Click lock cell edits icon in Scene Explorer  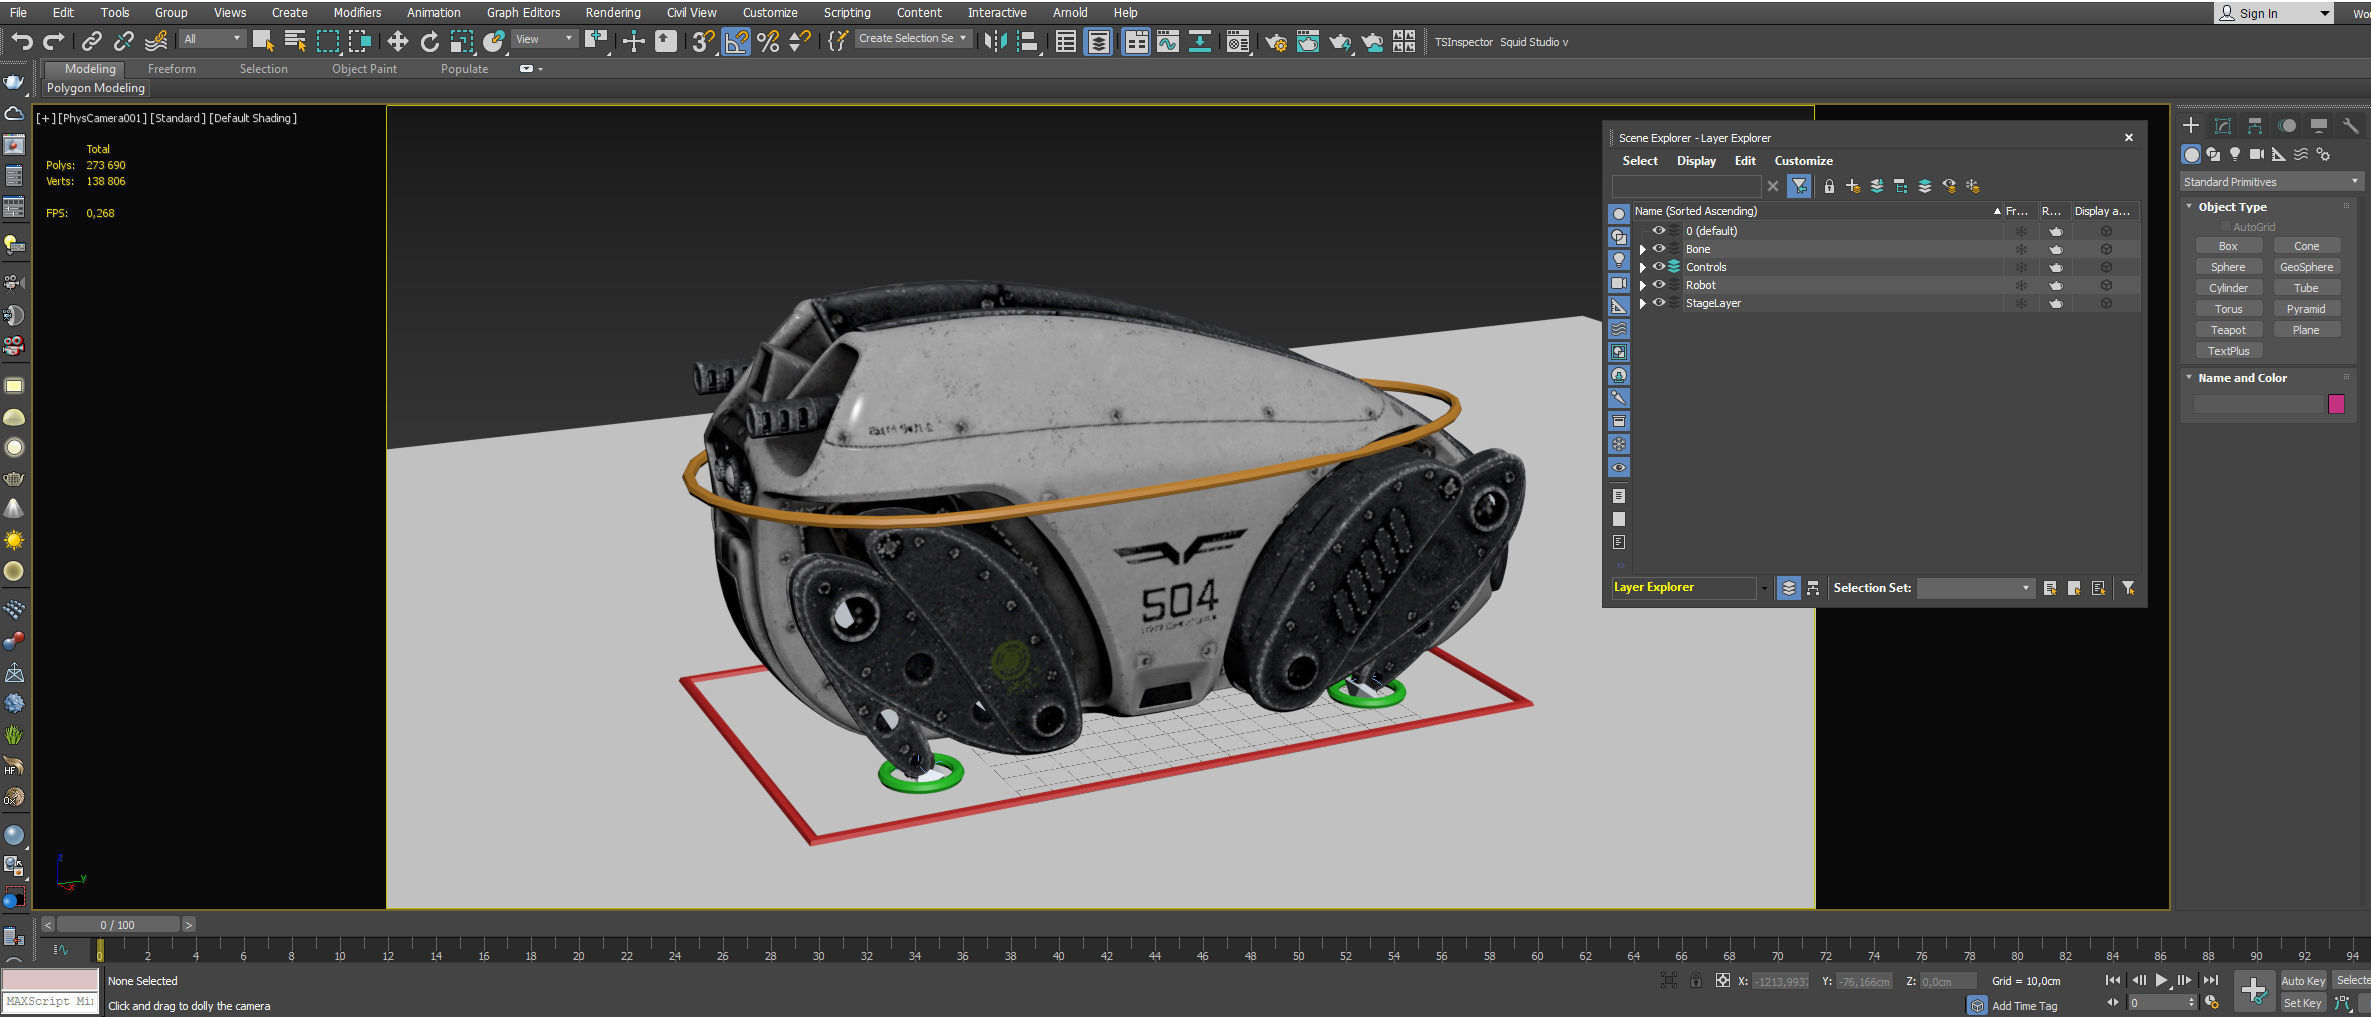click(x=1829, y=186)
